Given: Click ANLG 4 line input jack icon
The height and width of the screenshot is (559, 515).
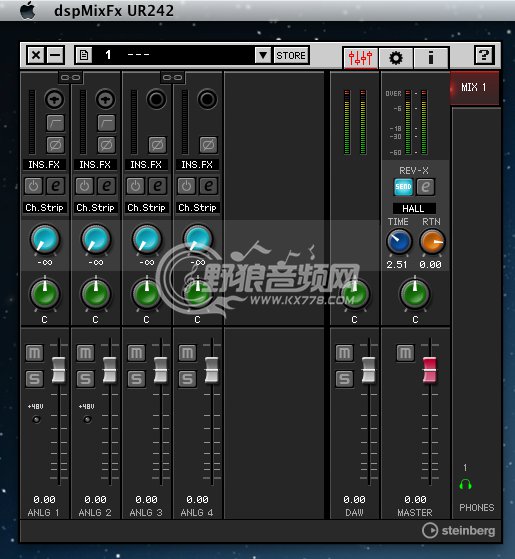Looking at the screenshot, I should [207, 99].
